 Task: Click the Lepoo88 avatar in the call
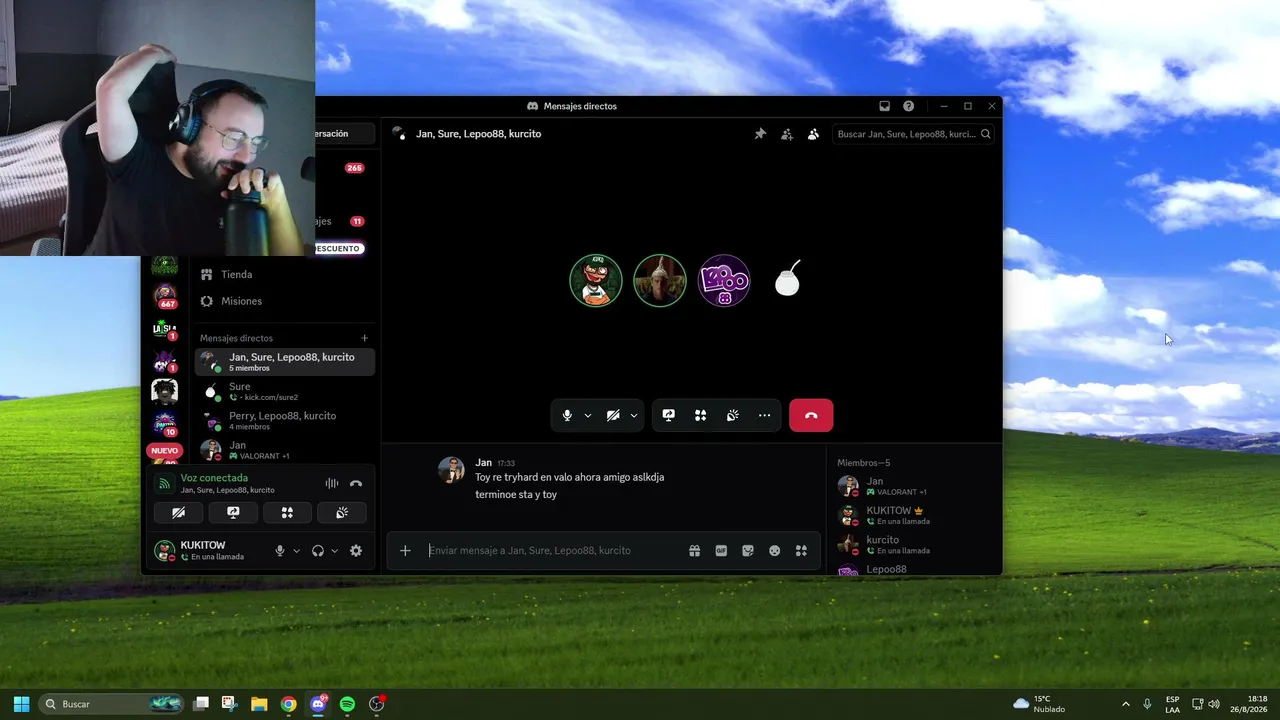point(724,280)
